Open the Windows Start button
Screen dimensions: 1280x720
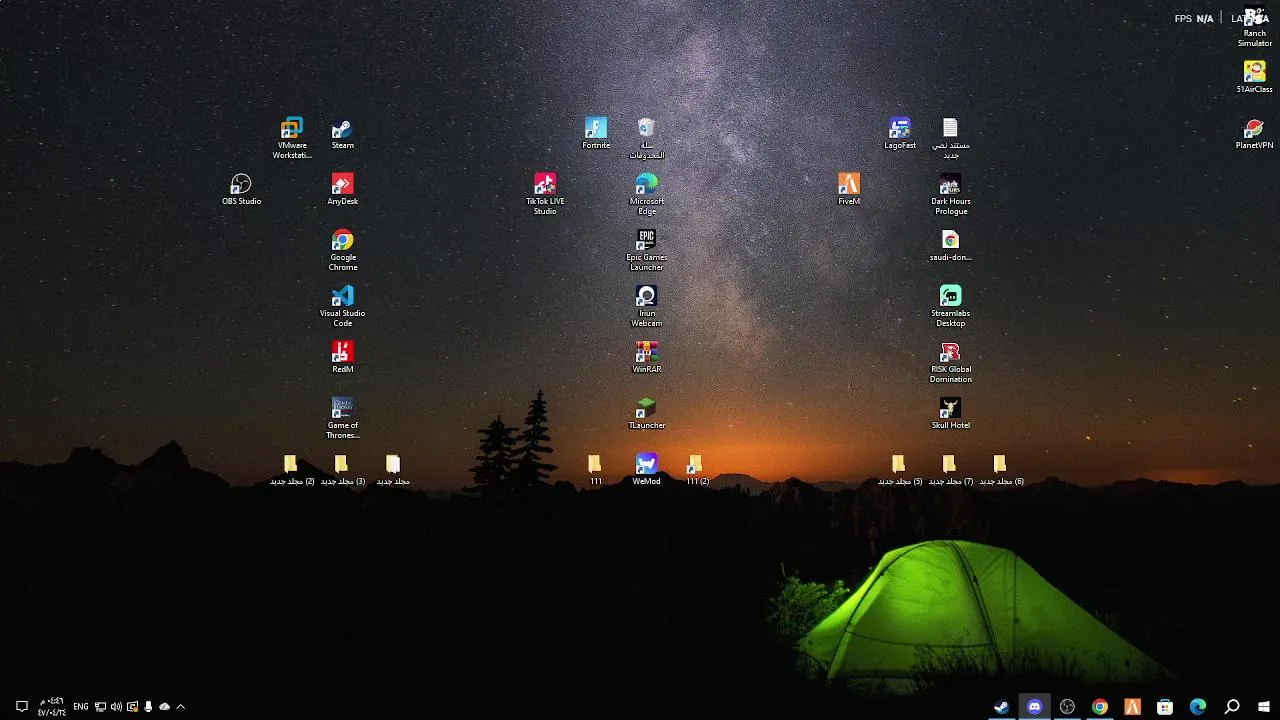(1264, 707)
